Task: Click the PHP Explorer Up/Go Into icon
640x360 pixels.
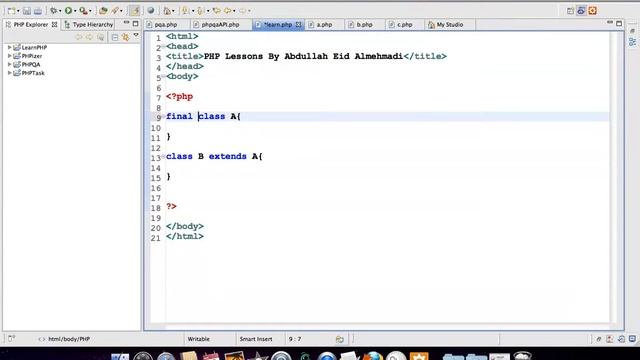Action: pyautogui.click(x=100, y=38)
